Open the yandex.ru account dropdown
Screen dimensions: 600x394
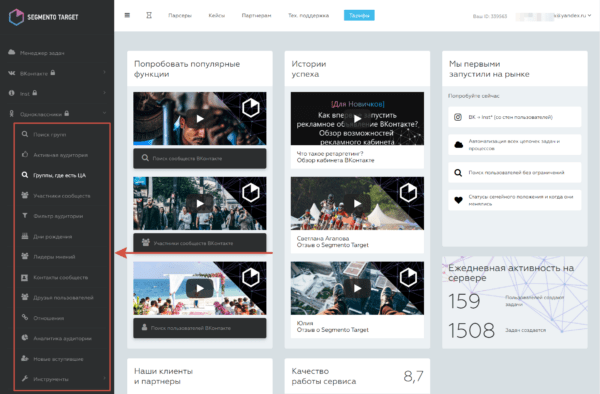click(572, 16)
